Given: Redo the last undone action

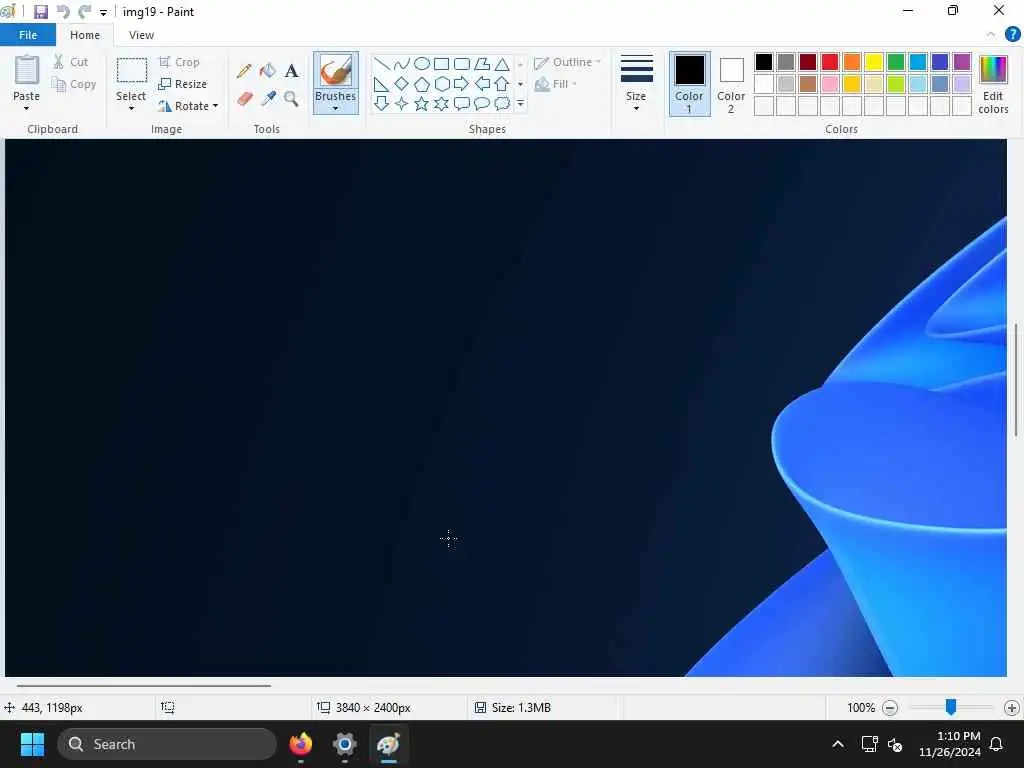Looking at the screenshot, I should tap(84, 12).
